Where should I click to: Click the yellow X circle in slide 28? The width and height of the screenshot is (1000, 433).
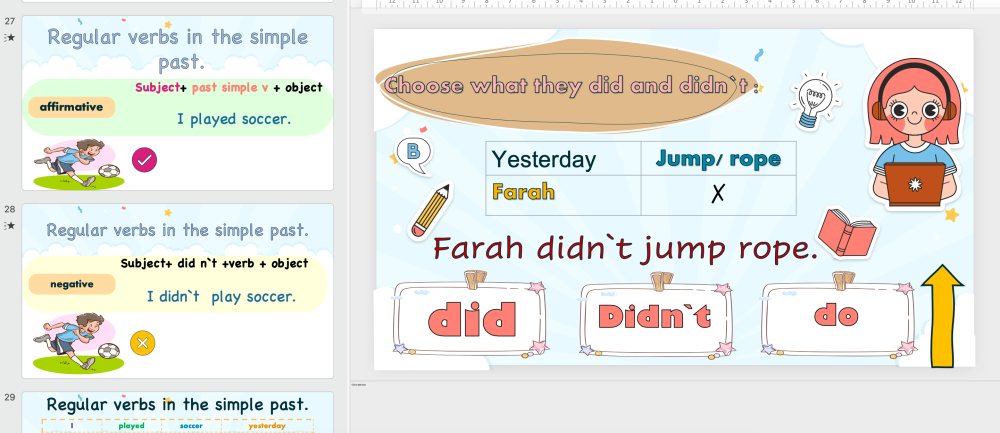(x=144, y=343)
